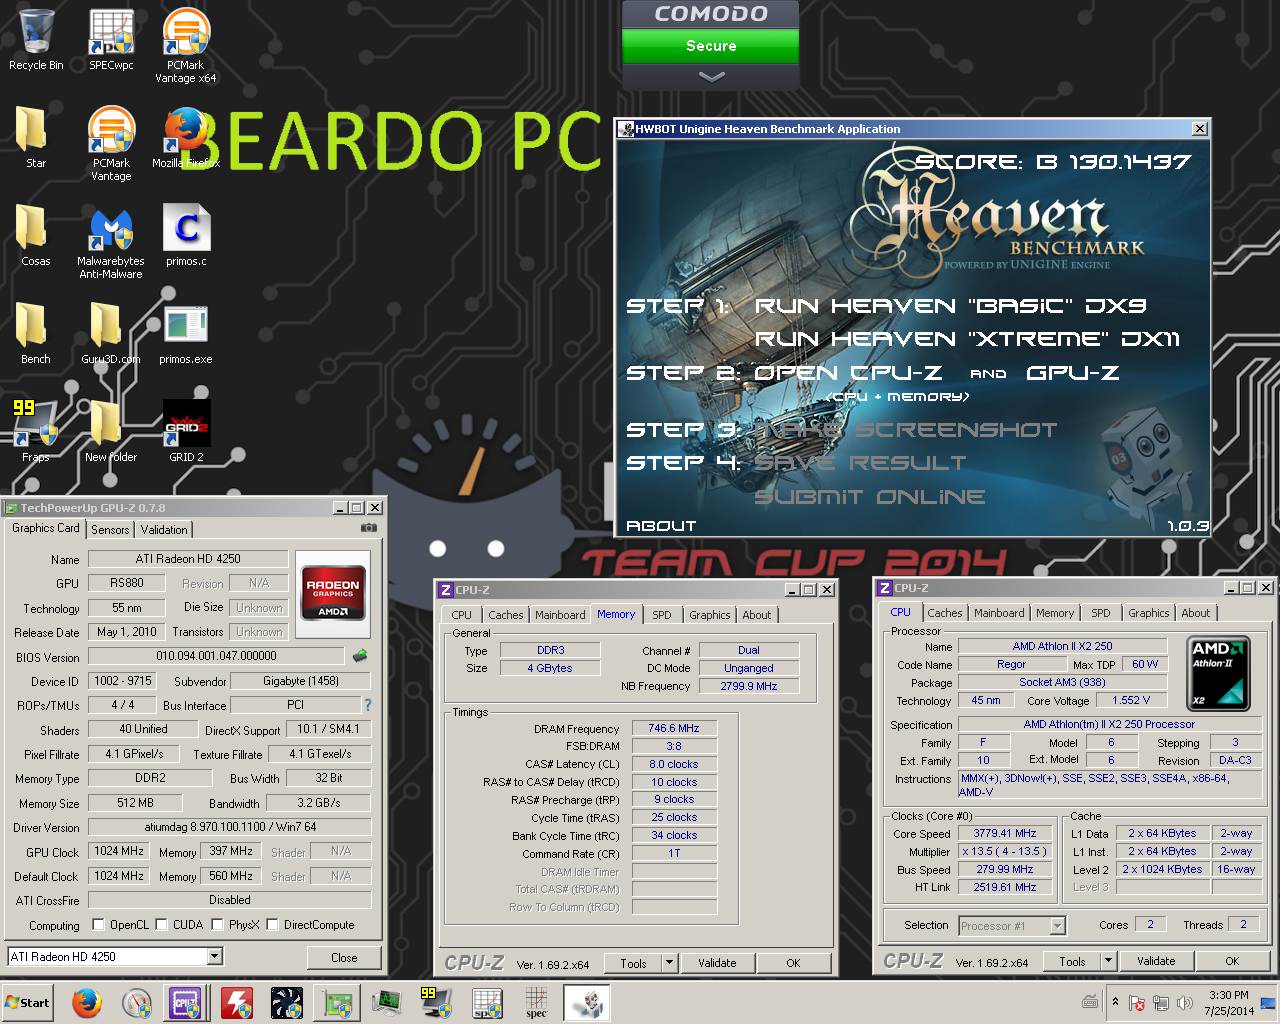Image resolution: width=1280 pixels, height=1024 pixels.
Task: Launch PCMark Vantage desktop shortcut
Action: [111, 144]
